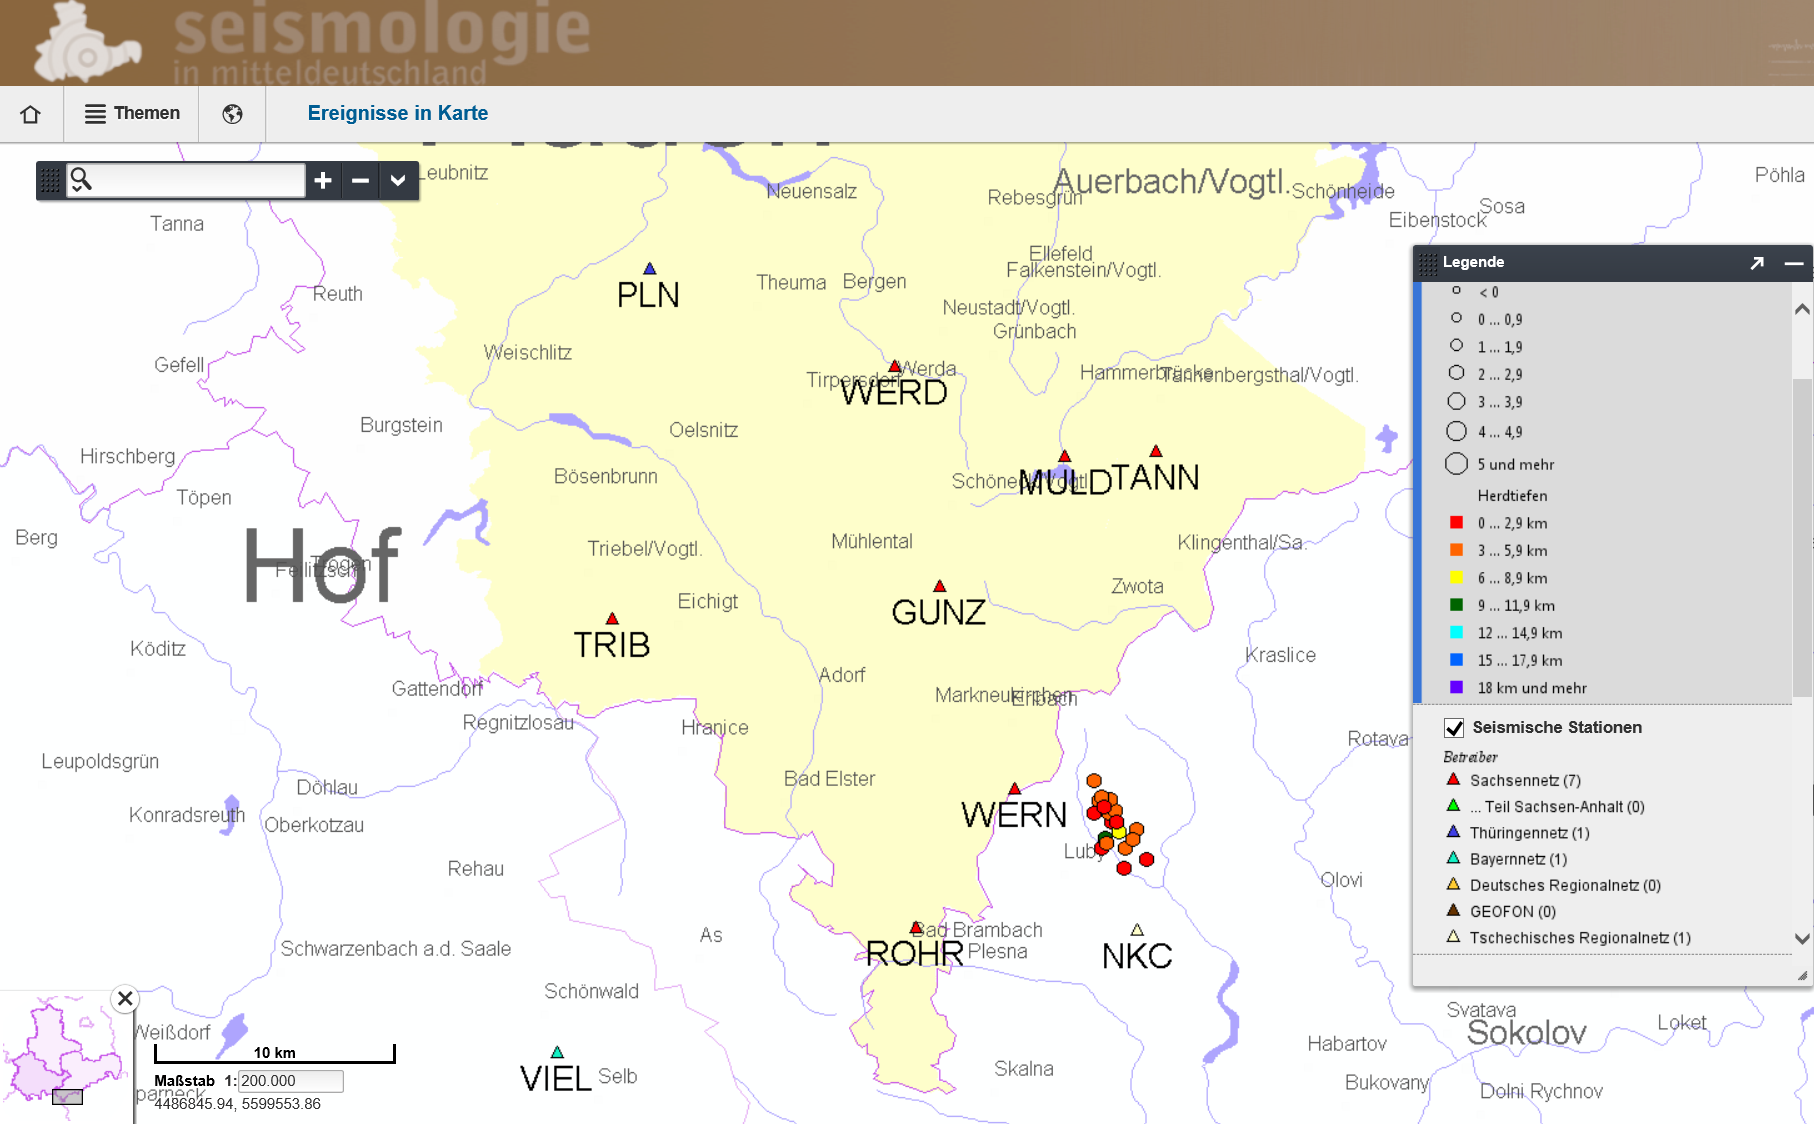This screenshot has width=1814, height=1124.
Task: Open the Ereignisse in Karte link
Action: [397, 114]
